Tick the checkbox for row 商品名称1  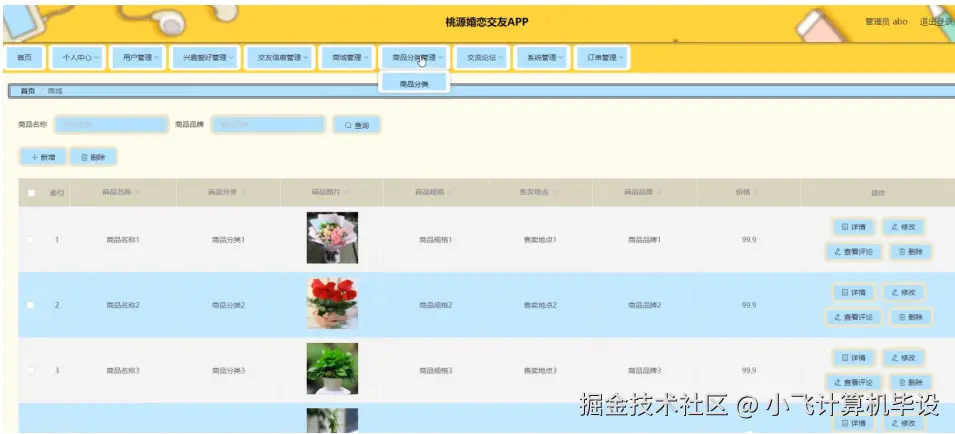pyautogui.click(x=30, y=240)
